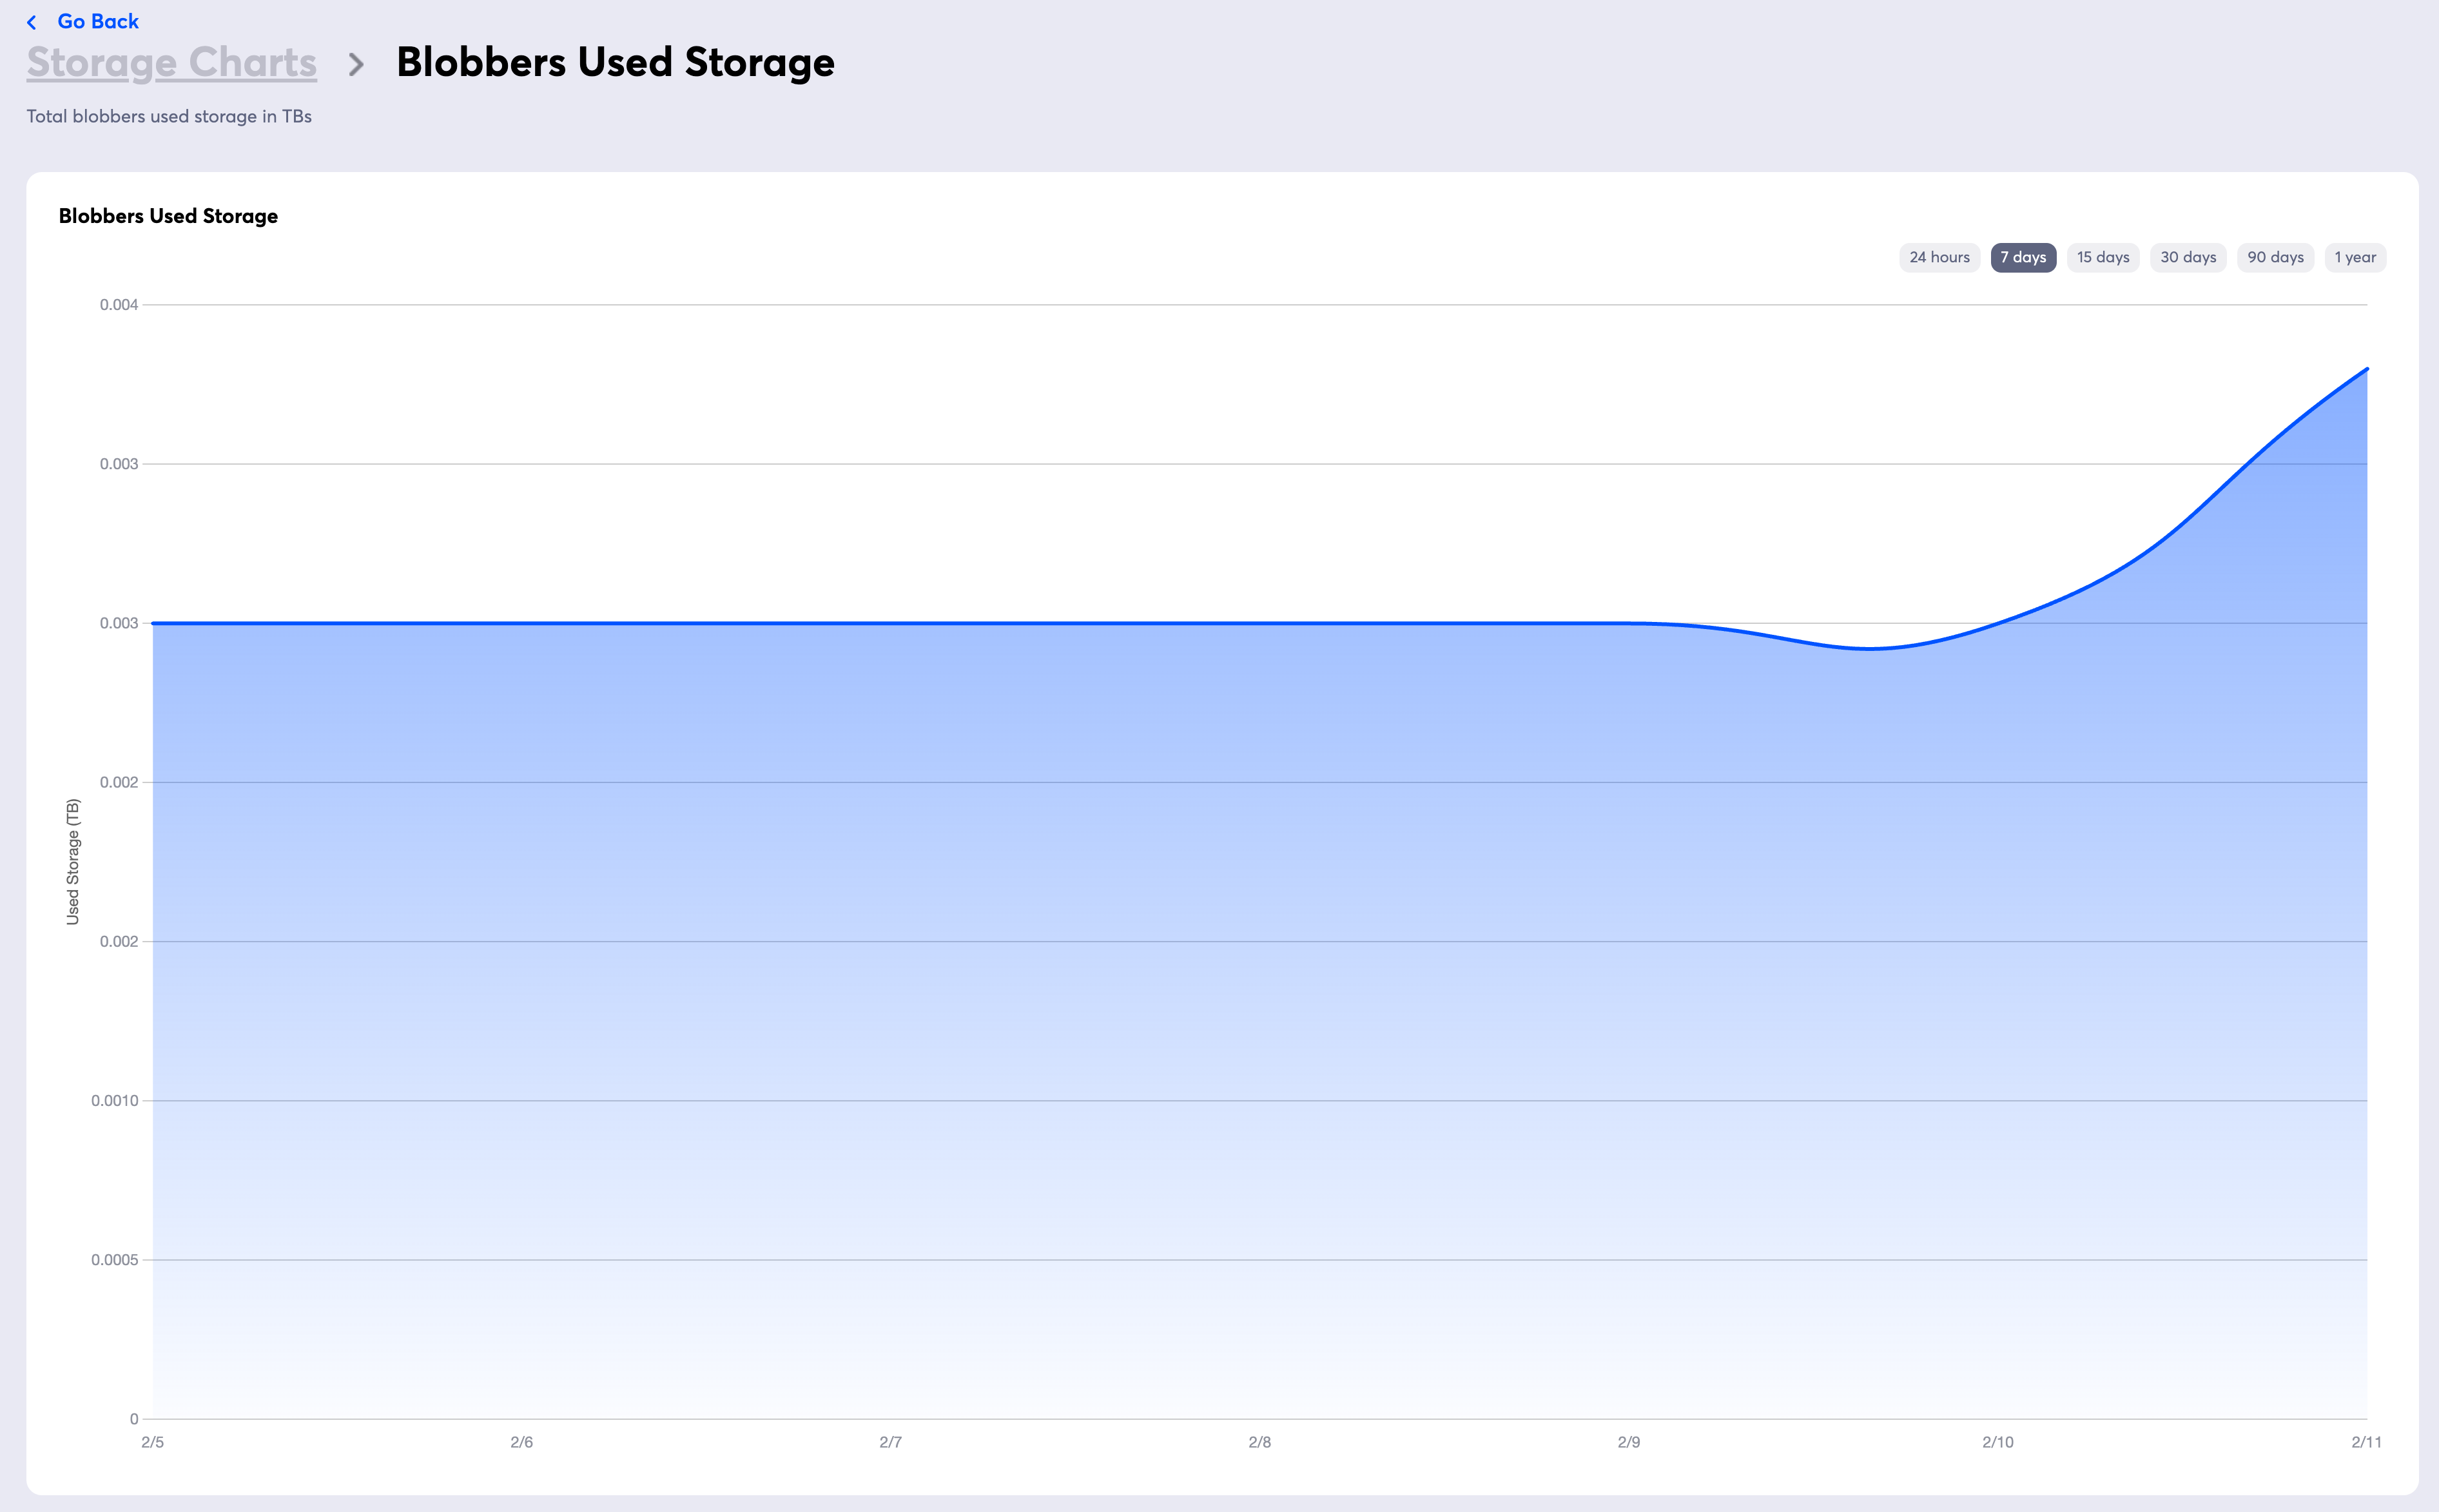Screen dimensions: 2439x1512
Task: Open the Storage Charts breadcrumb link
Action: click(x=171, y=62)
